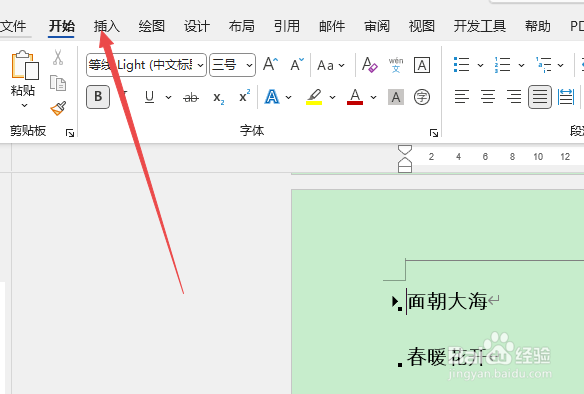The image size is (584, 394).
Task: Switch to the 视图 View tab
Action: pos(422,26)
